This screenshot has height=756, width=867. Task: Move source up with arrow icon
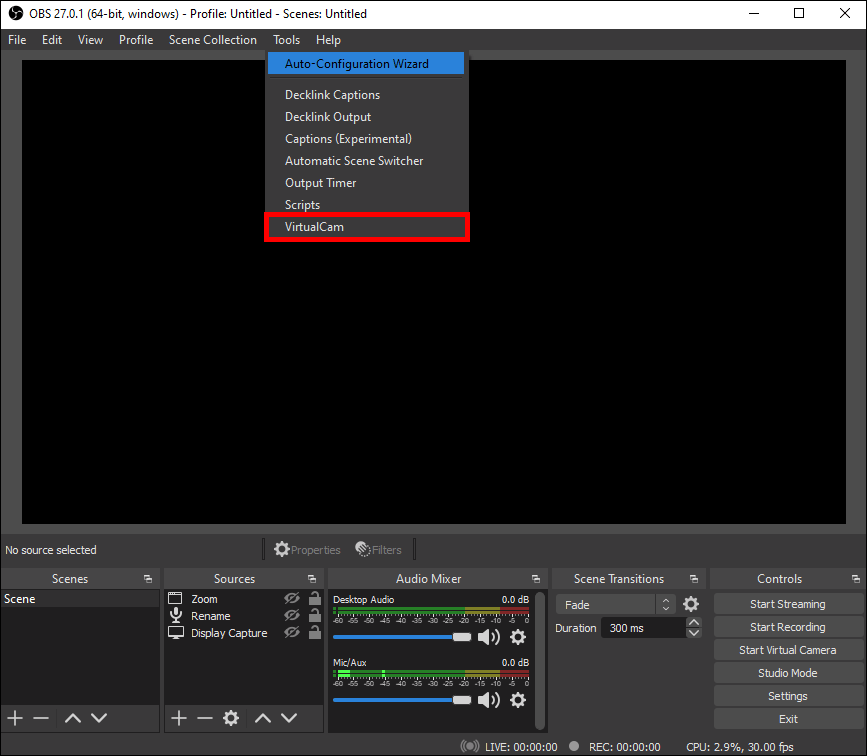(262, 717)
